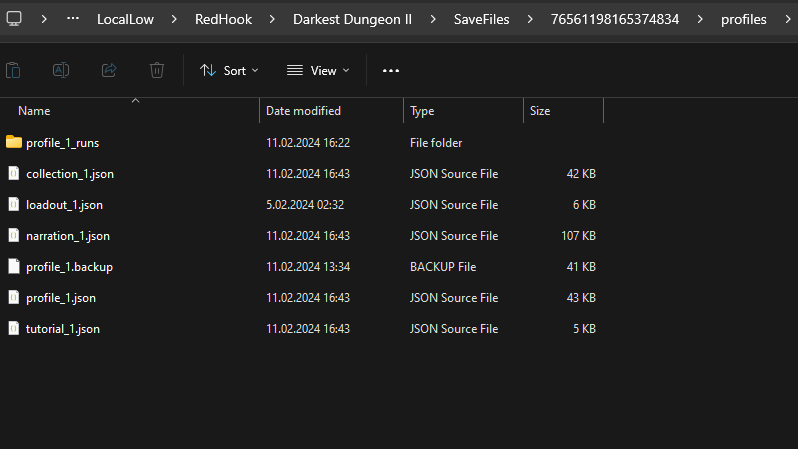Navigate to Darkest Dungeon II breadcrumb

[352, 19]
